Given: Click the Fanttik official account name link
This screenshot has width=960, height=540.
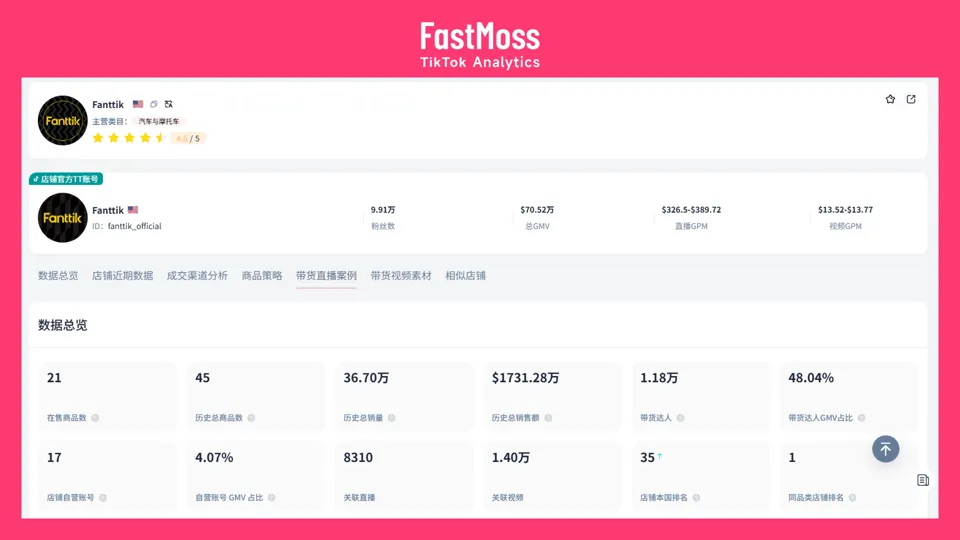Looking at the screenshot, I should point(108,210).
